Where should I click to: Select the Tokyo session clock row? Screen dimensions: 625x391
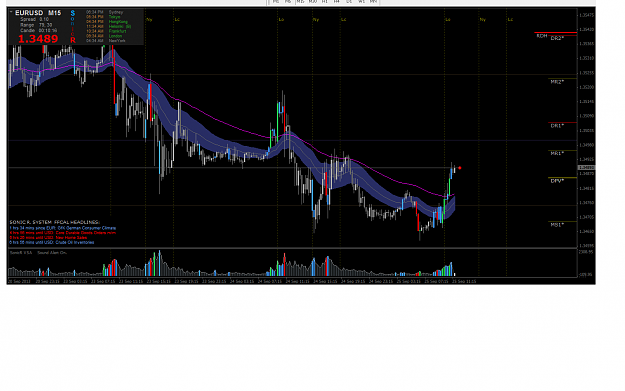point(103,17)
